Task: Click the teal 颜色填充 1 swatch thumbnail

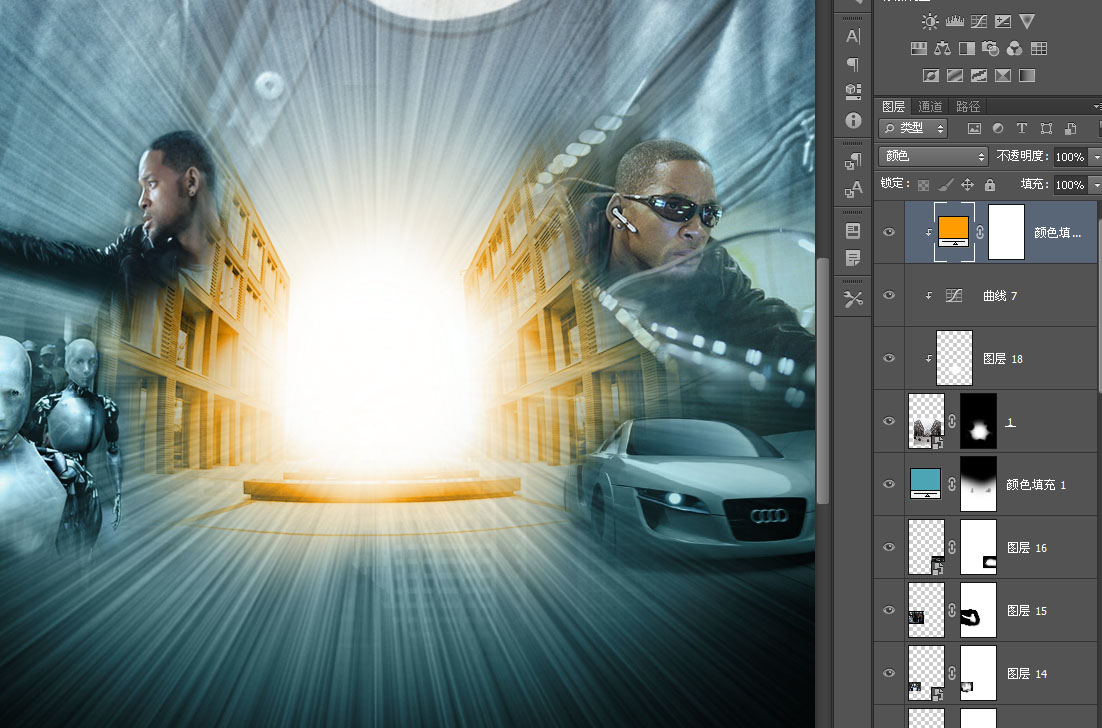Action: coord(926,484)
